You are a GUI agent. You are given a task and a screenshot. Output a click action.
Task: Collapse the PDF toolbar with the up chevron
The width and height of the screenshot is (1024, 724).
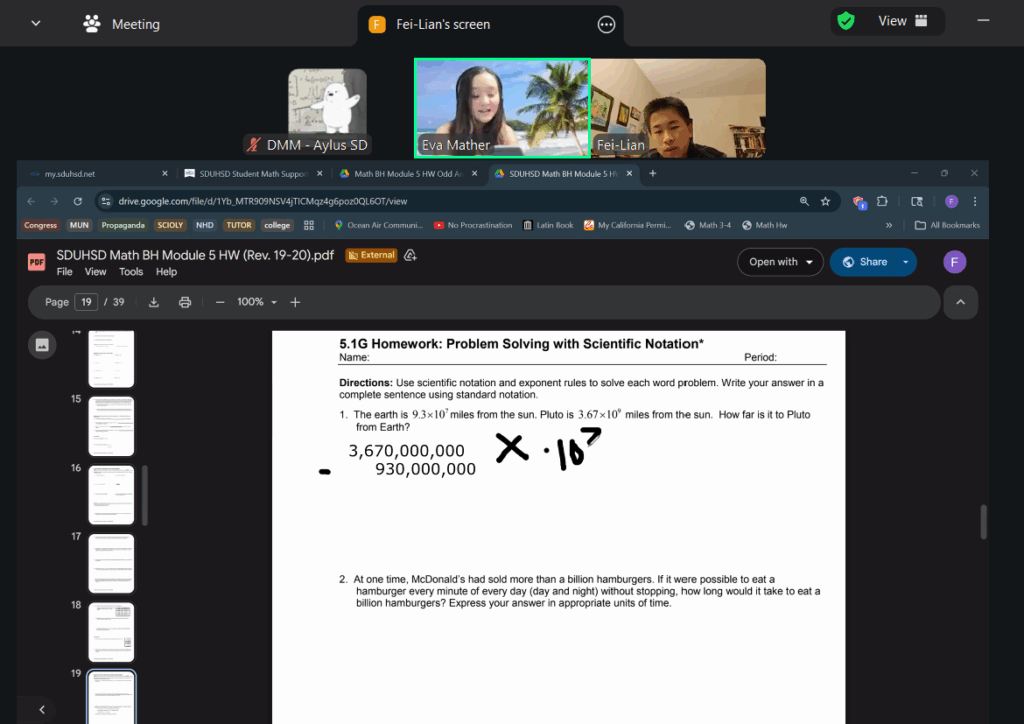(x=961, y=302)
